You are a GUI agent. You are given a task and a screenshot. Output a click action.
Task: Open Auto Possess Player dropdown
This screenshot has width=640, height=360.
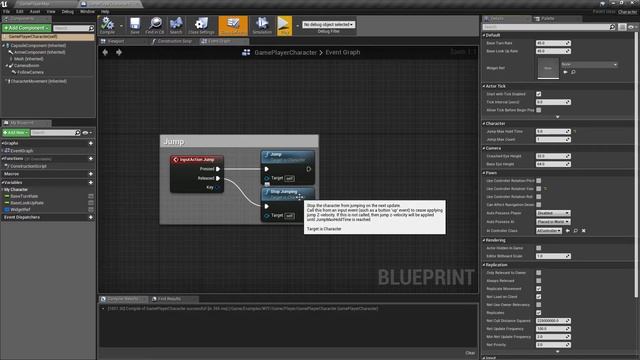553,213
